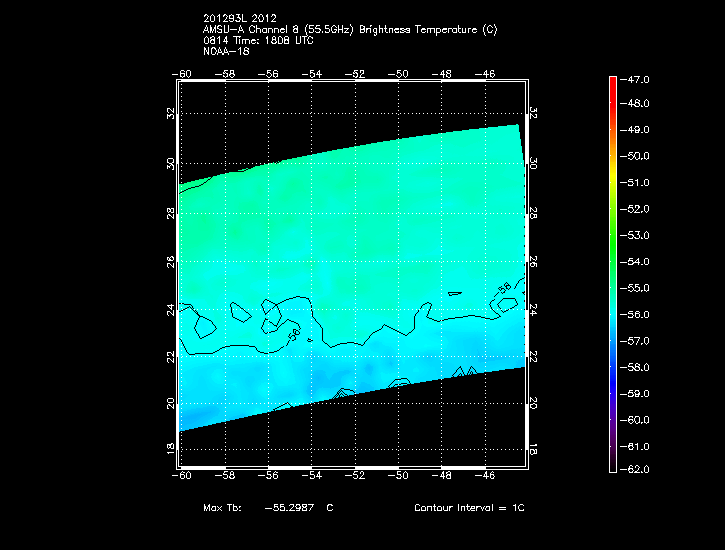The width and height of the screenshot is (725, 550).
Task: Click the -58.0 color scale label
Action: (638, 367)
